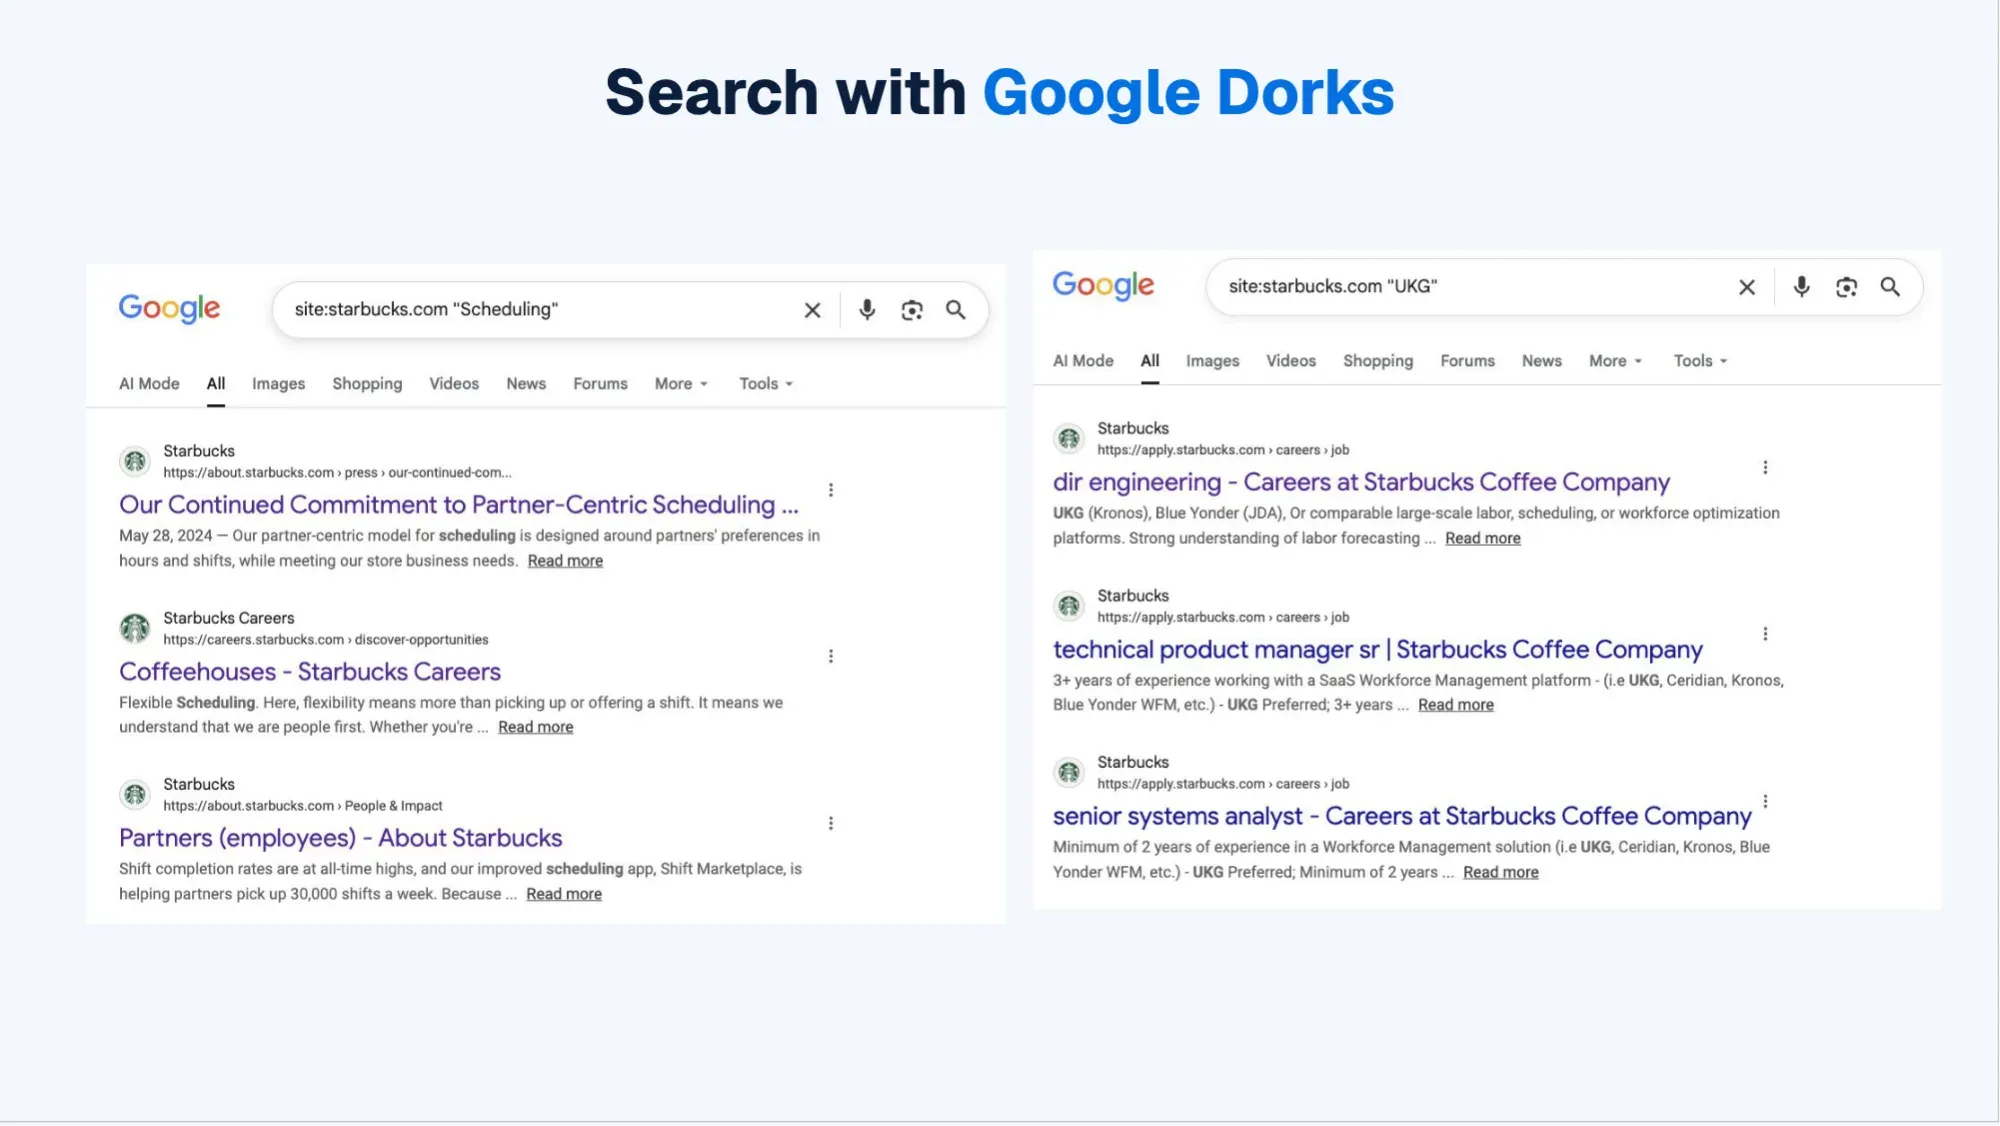2000x1126 pixels.
Task: Start voice search in UKG search bar
Action: pos(1801,287)
